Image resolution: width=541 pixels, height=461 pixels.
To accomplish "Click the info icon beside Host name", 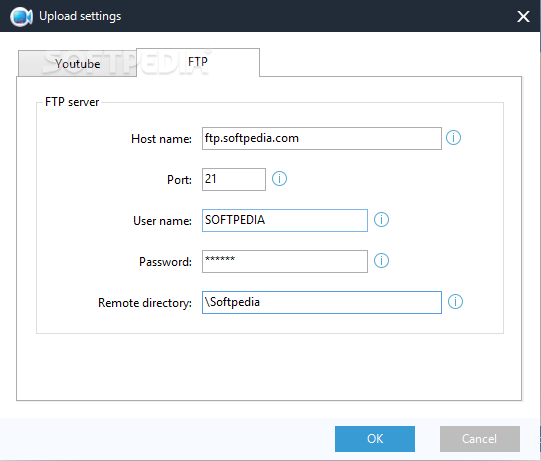I will tap(453, 138).
